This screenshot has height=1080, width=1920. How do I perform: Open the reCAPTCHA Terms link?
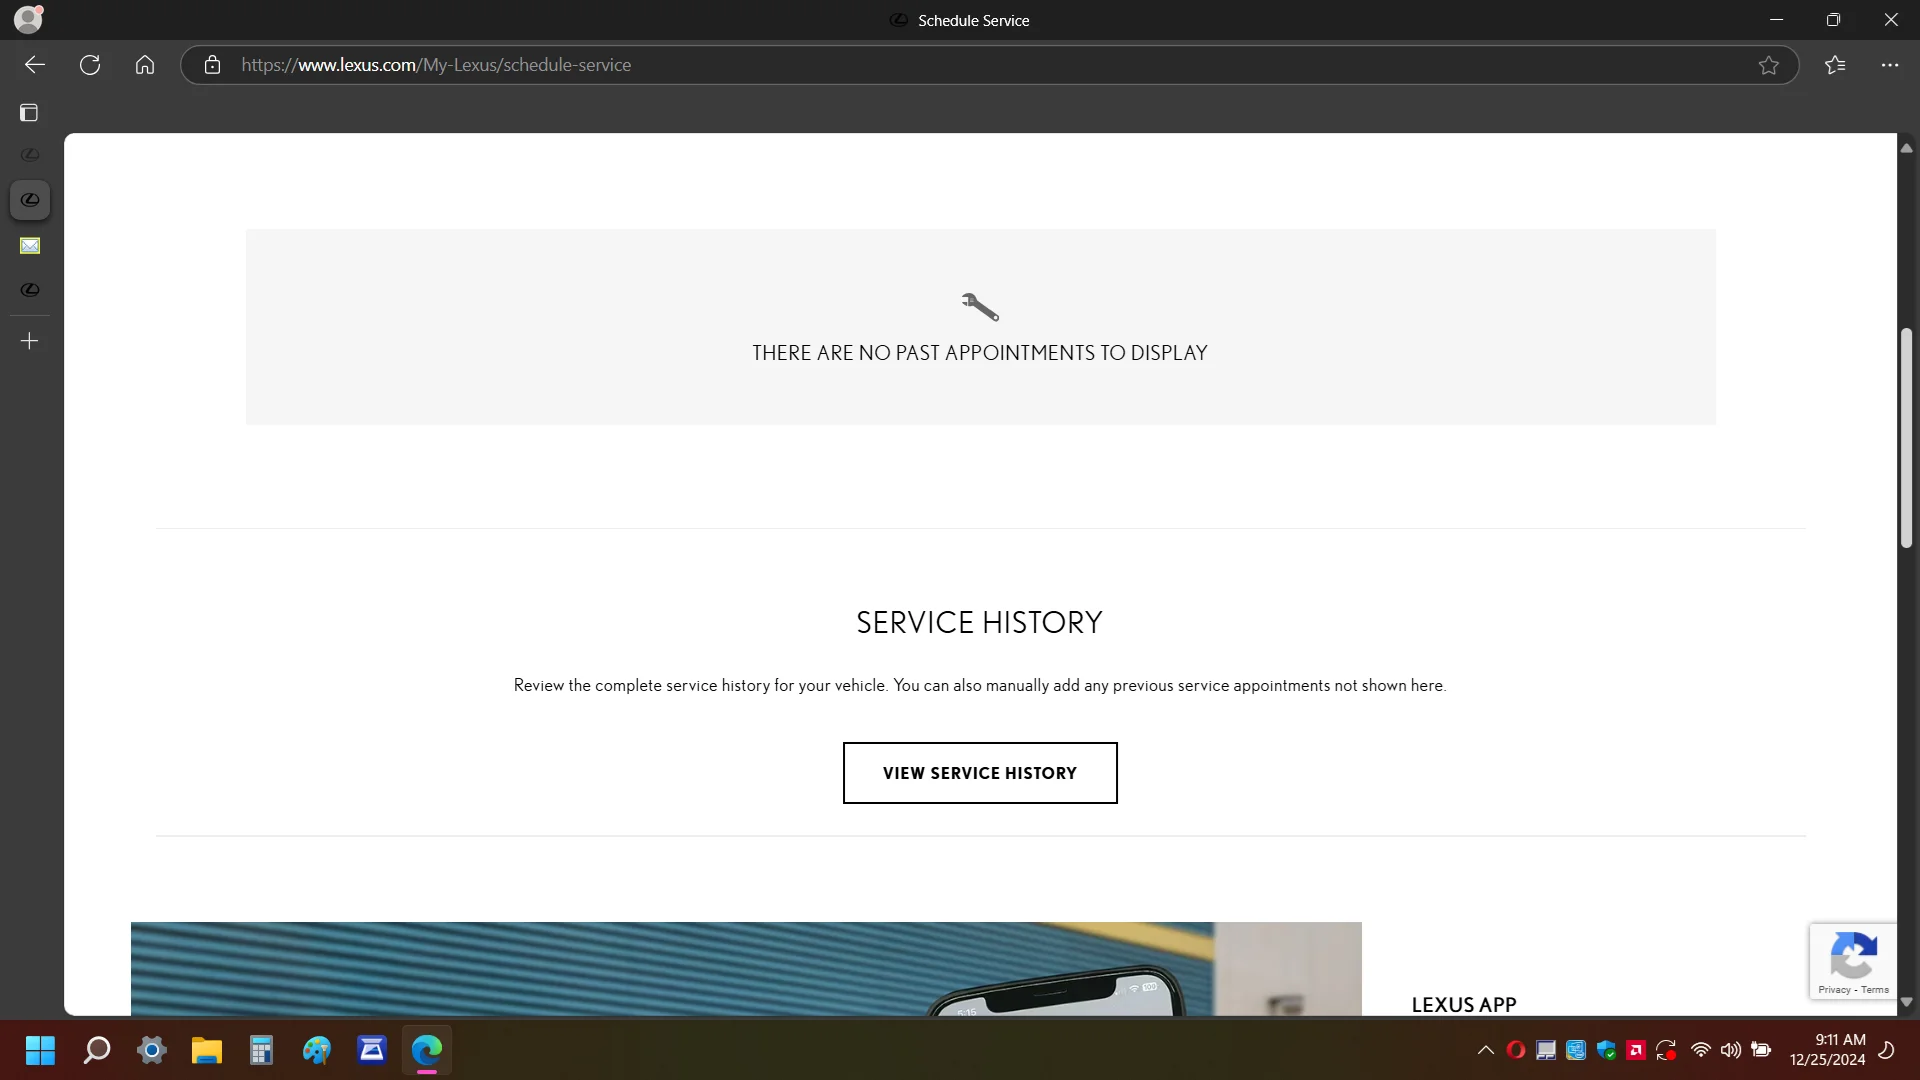coord(1875,990)
